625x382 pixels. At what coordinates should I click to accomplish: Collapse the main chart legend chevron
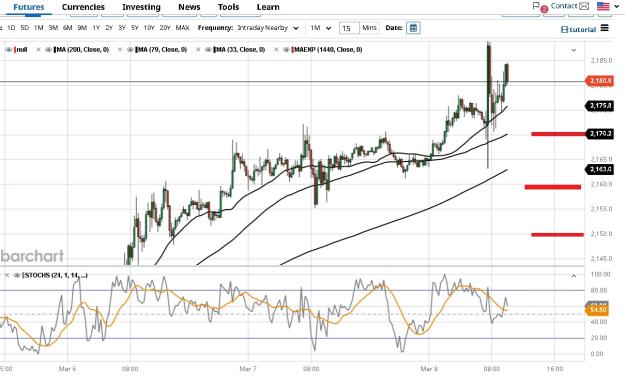click(574, 50)
